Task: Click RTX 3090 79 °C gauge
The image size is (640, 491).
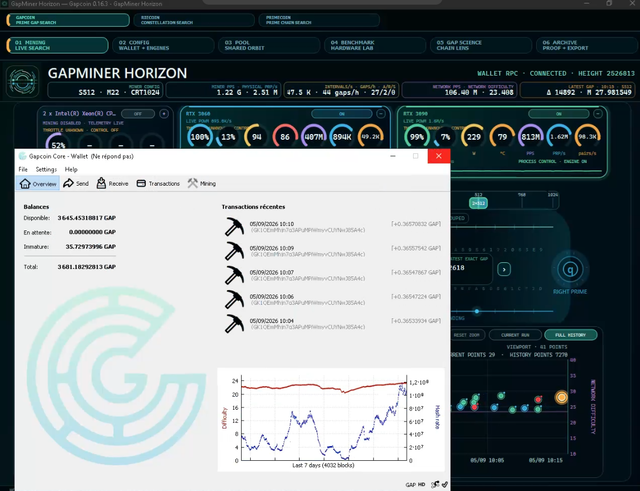Action: click(502, 137)
